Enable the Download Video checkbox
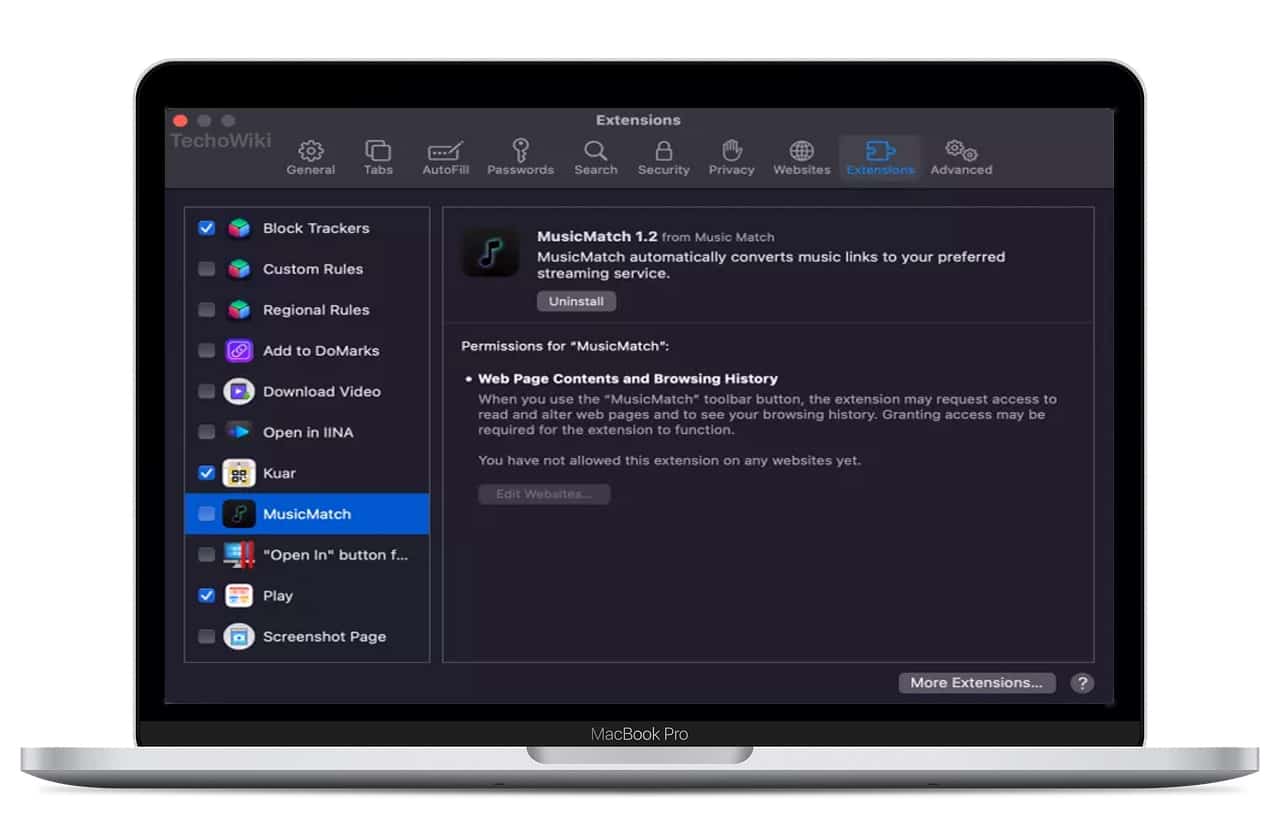1280x814 pixels. coord(206,392)
